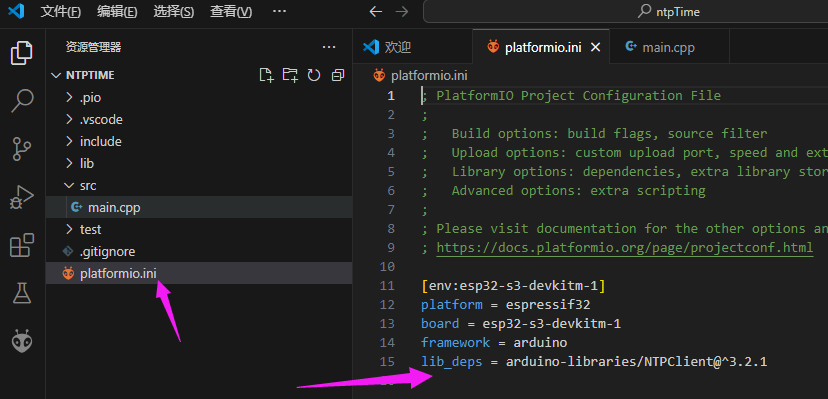Open the Testing flask view
828x399 pixels.
pyautogui.click(x=22, y=293)
